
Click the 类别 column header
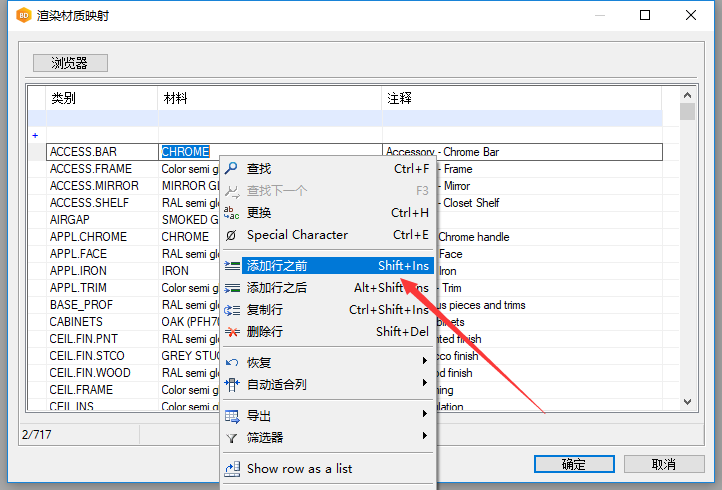(102, 98)
